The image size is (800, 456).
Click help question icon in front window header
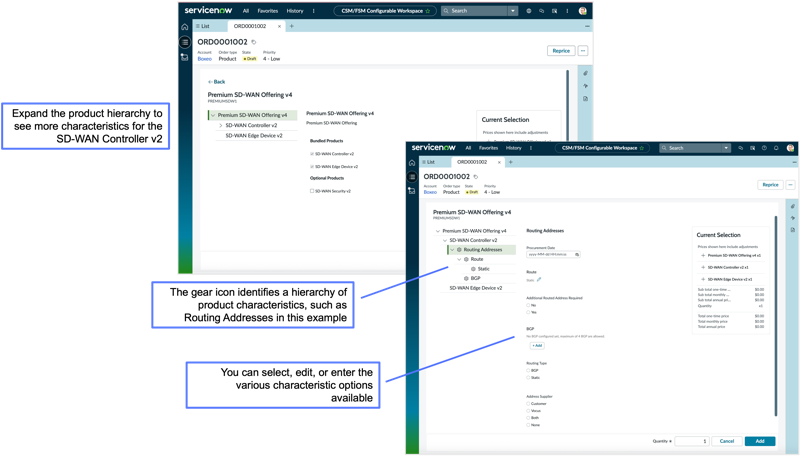pos(764,148)
